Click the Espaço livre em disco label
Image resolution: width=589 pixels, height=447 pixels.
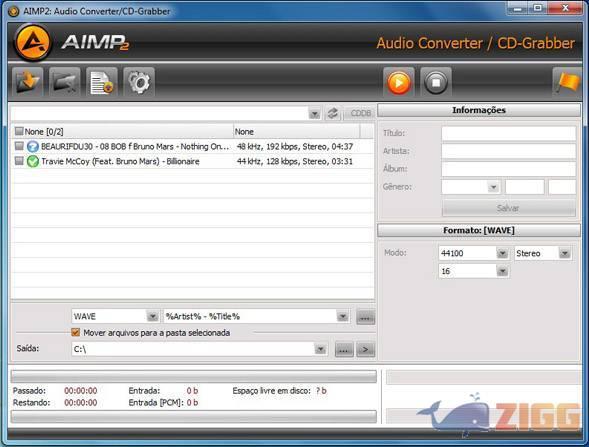[271, 391]
